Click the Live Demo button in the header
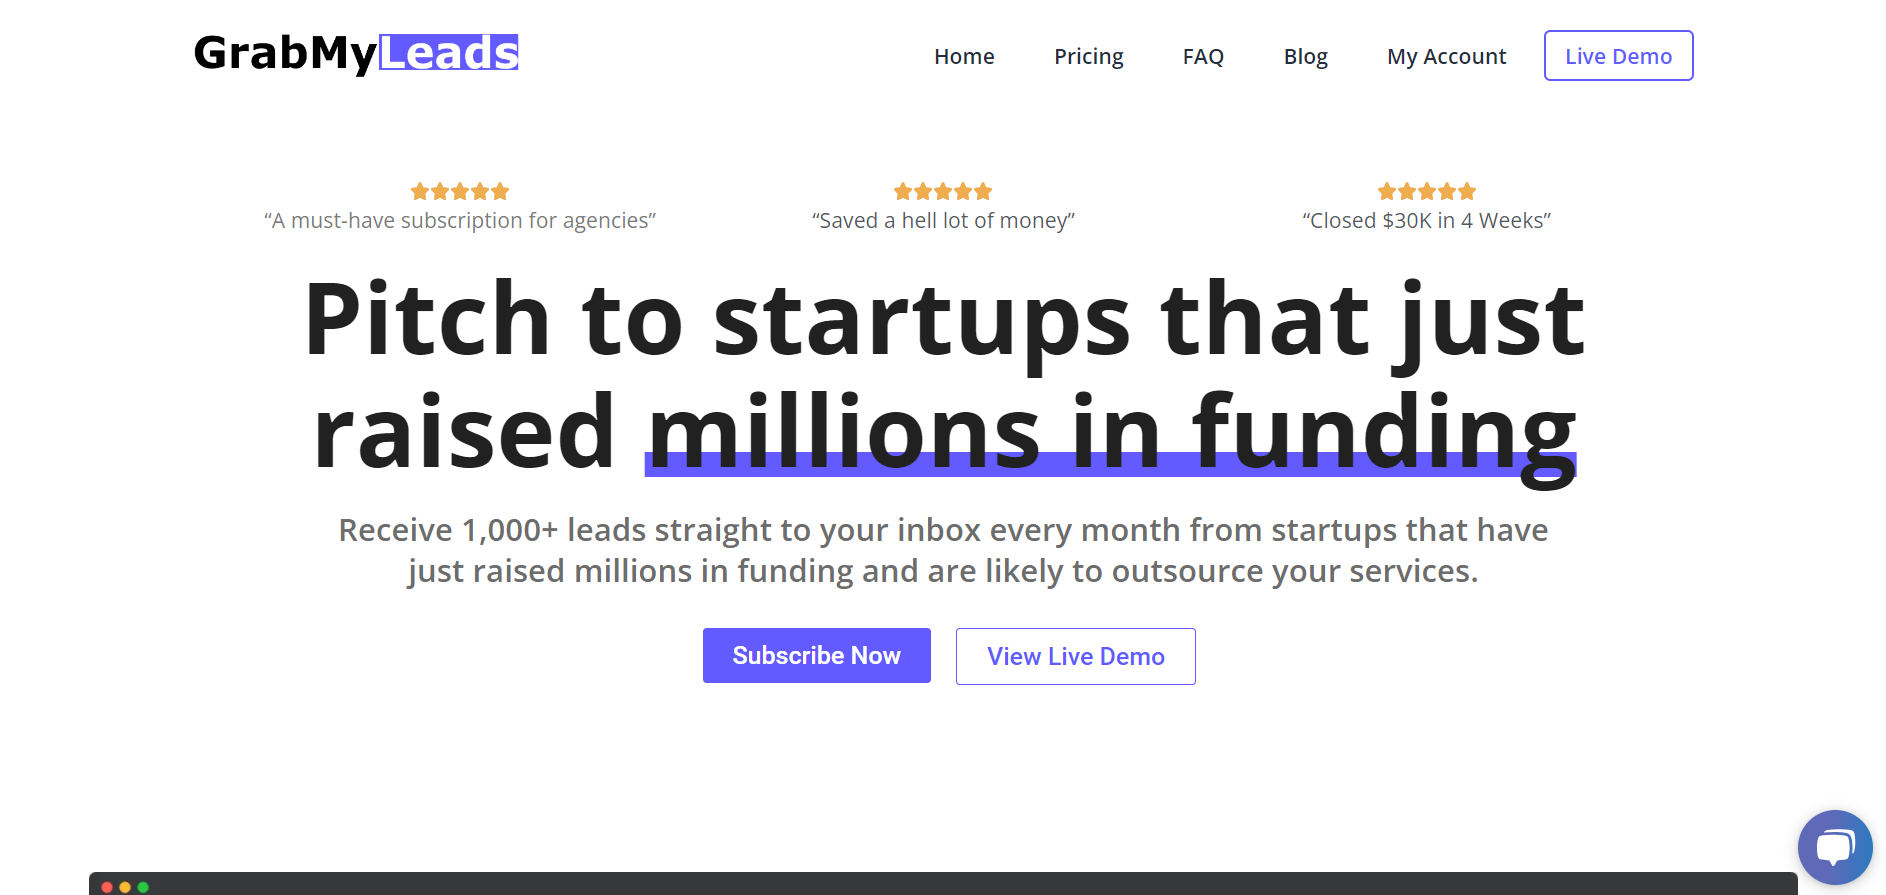This screenshot has width=1886, height=895. coord(1618,56)
